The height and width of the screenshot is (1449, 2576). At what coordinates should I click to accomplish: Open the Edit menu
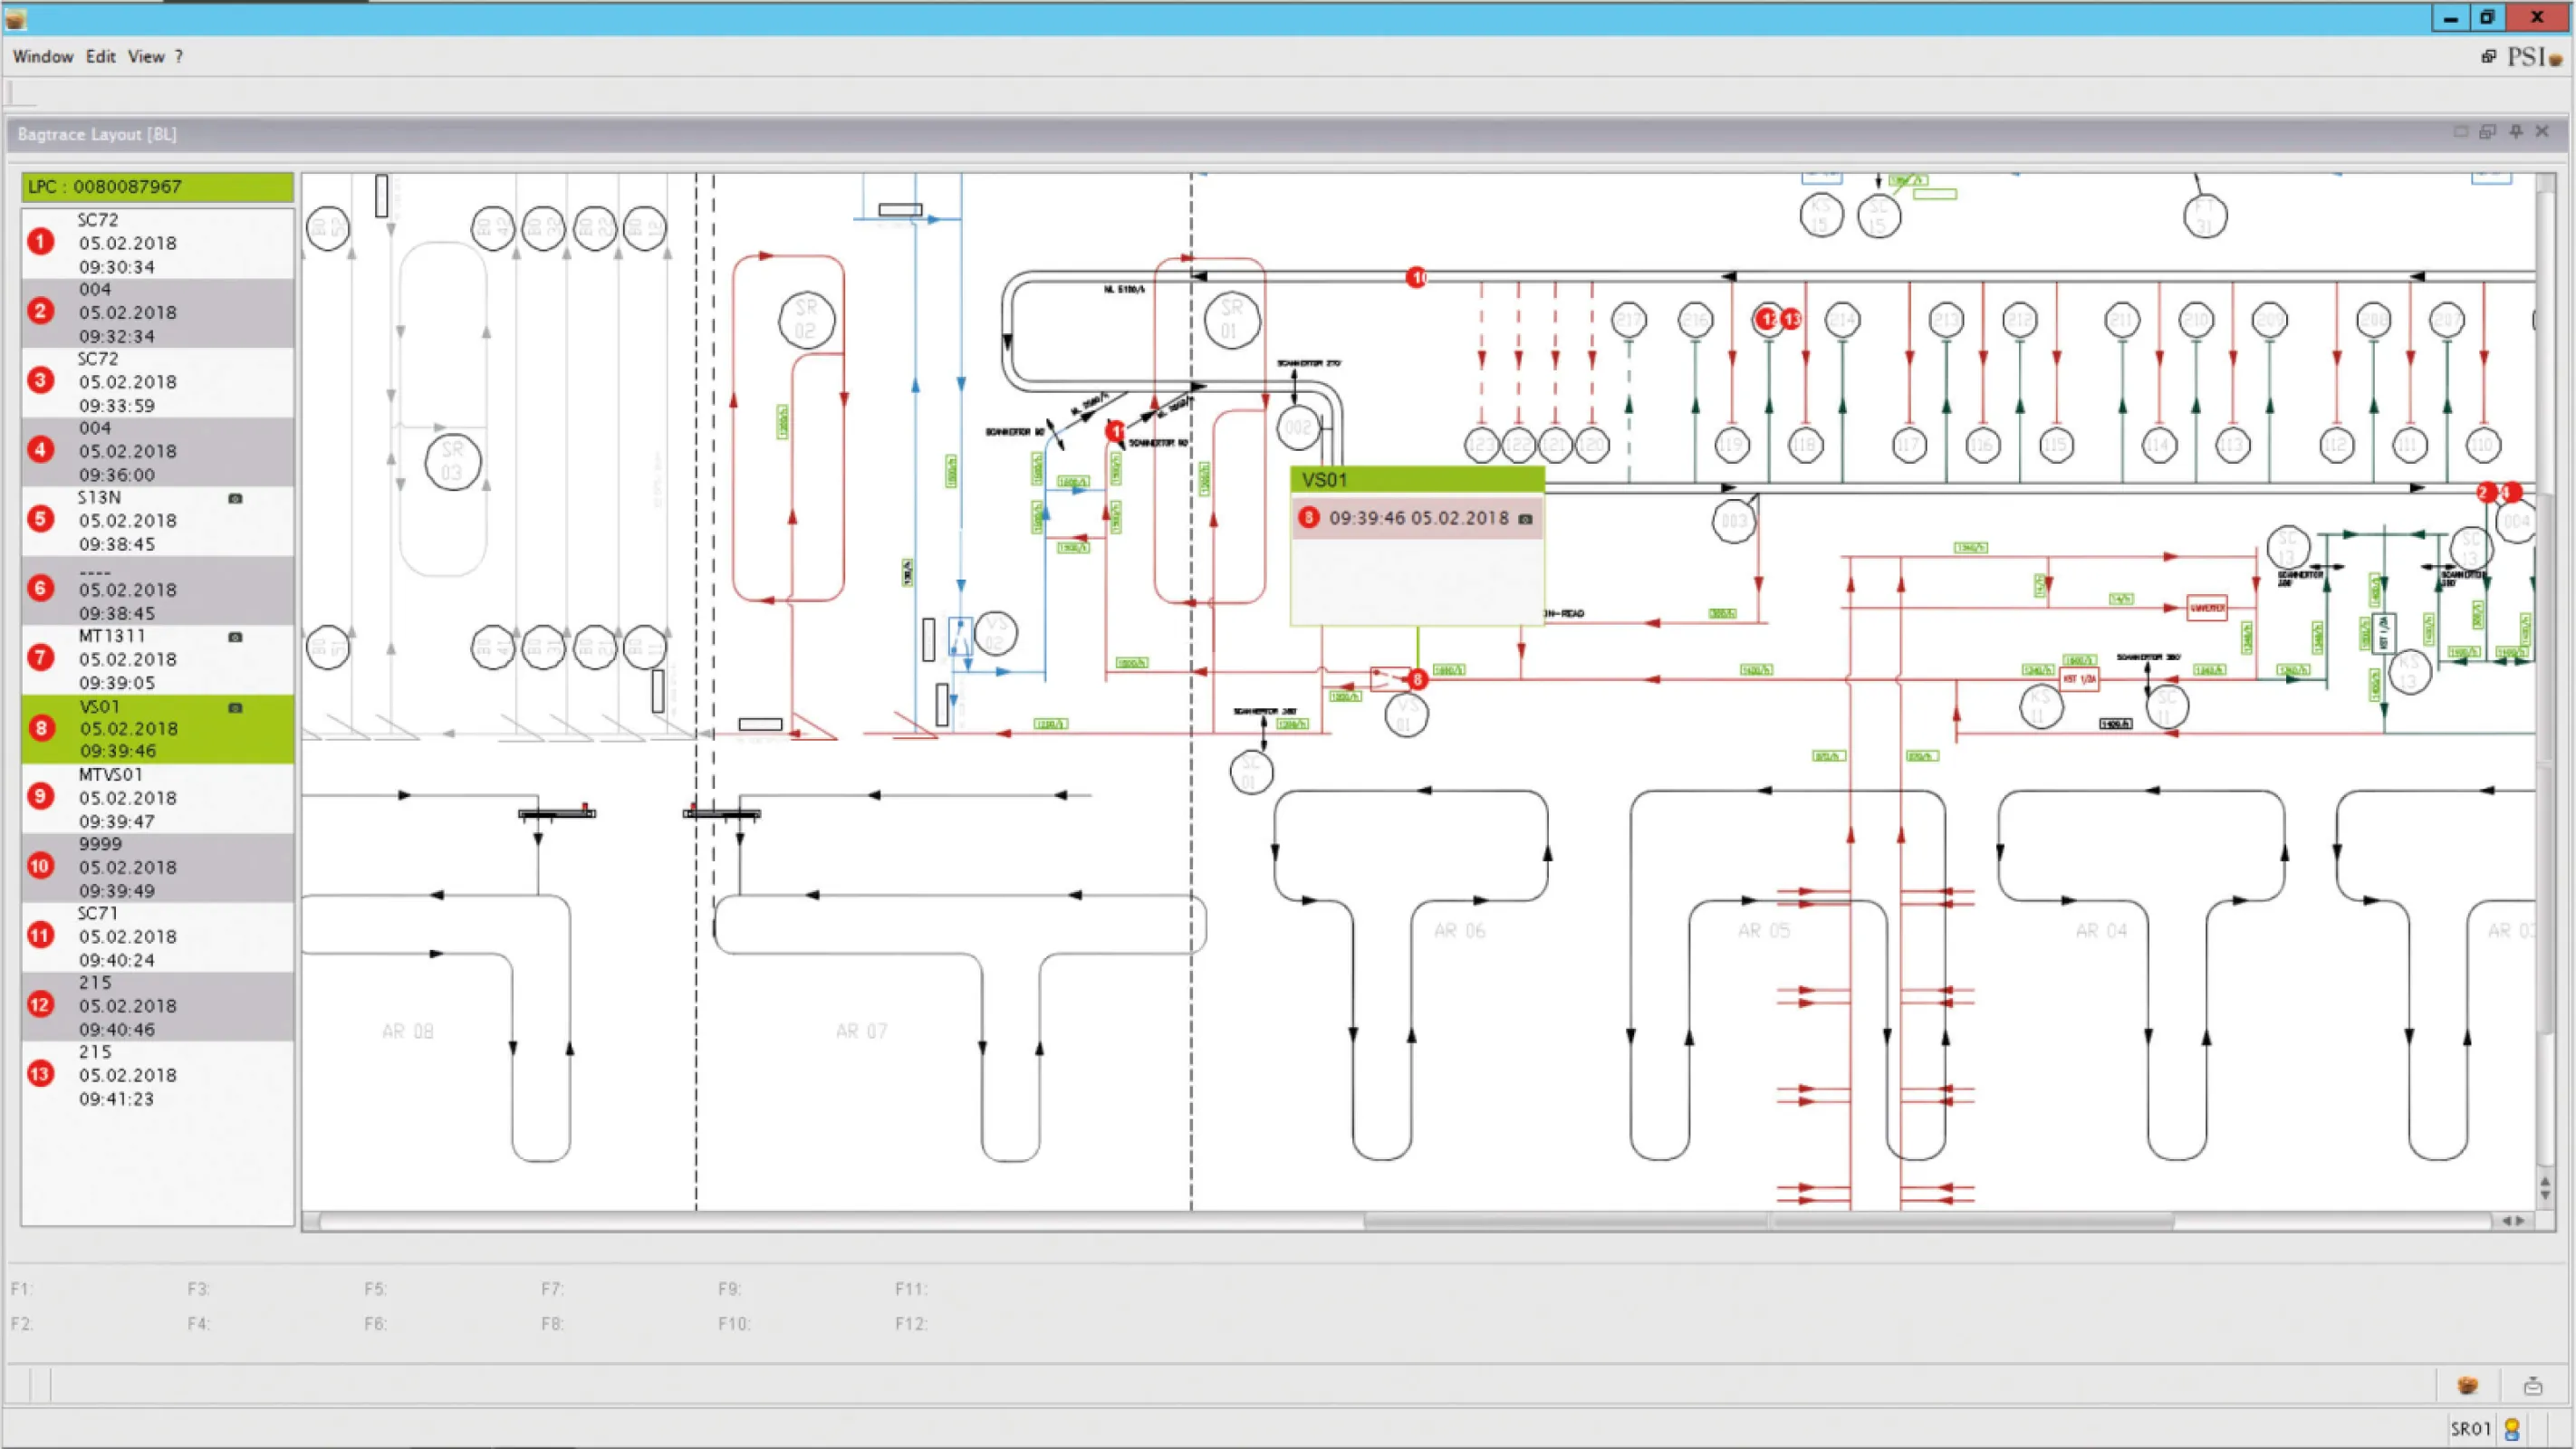pos(100,57)
